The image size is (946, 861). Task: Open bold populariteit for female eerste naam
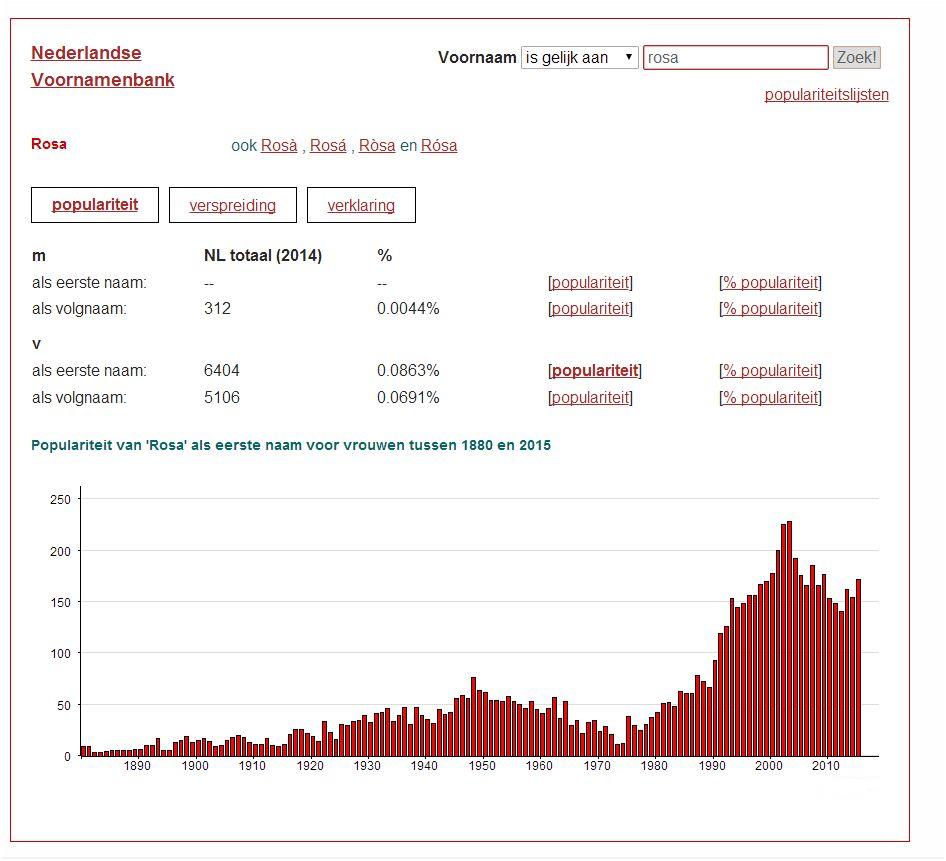(x=594, y=371)
